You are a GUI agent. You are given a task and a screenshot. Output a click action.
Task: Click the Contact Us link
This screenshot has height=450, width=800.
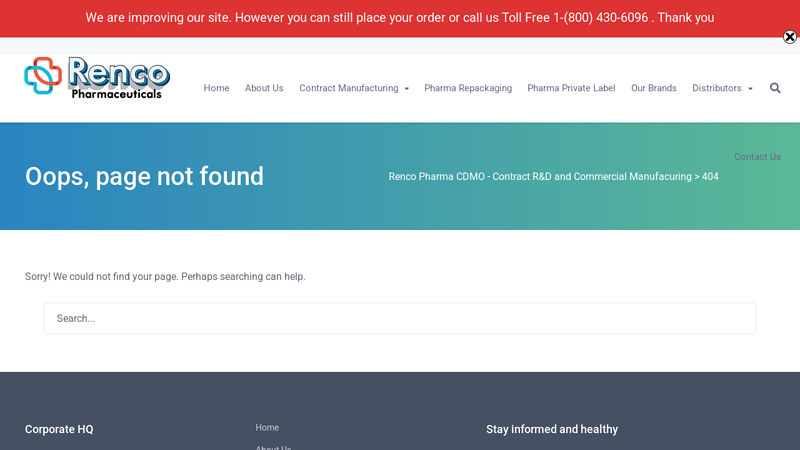[757, 157]
